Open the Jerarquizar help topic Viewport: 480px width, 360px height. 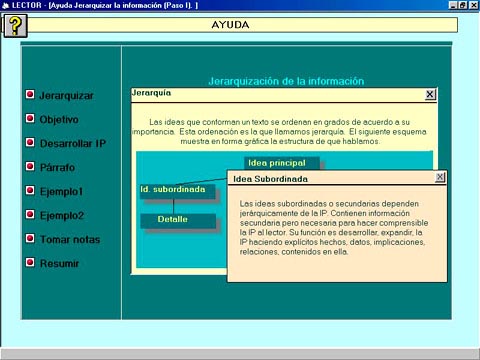point(66,96)
